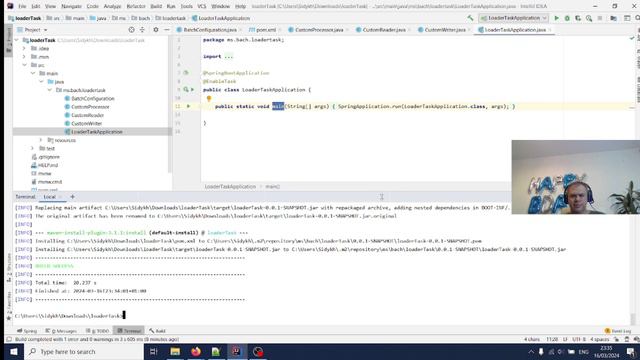Viewport: 640px width, 360px height.
Task: Open the File menu
Action: (22, 6)
